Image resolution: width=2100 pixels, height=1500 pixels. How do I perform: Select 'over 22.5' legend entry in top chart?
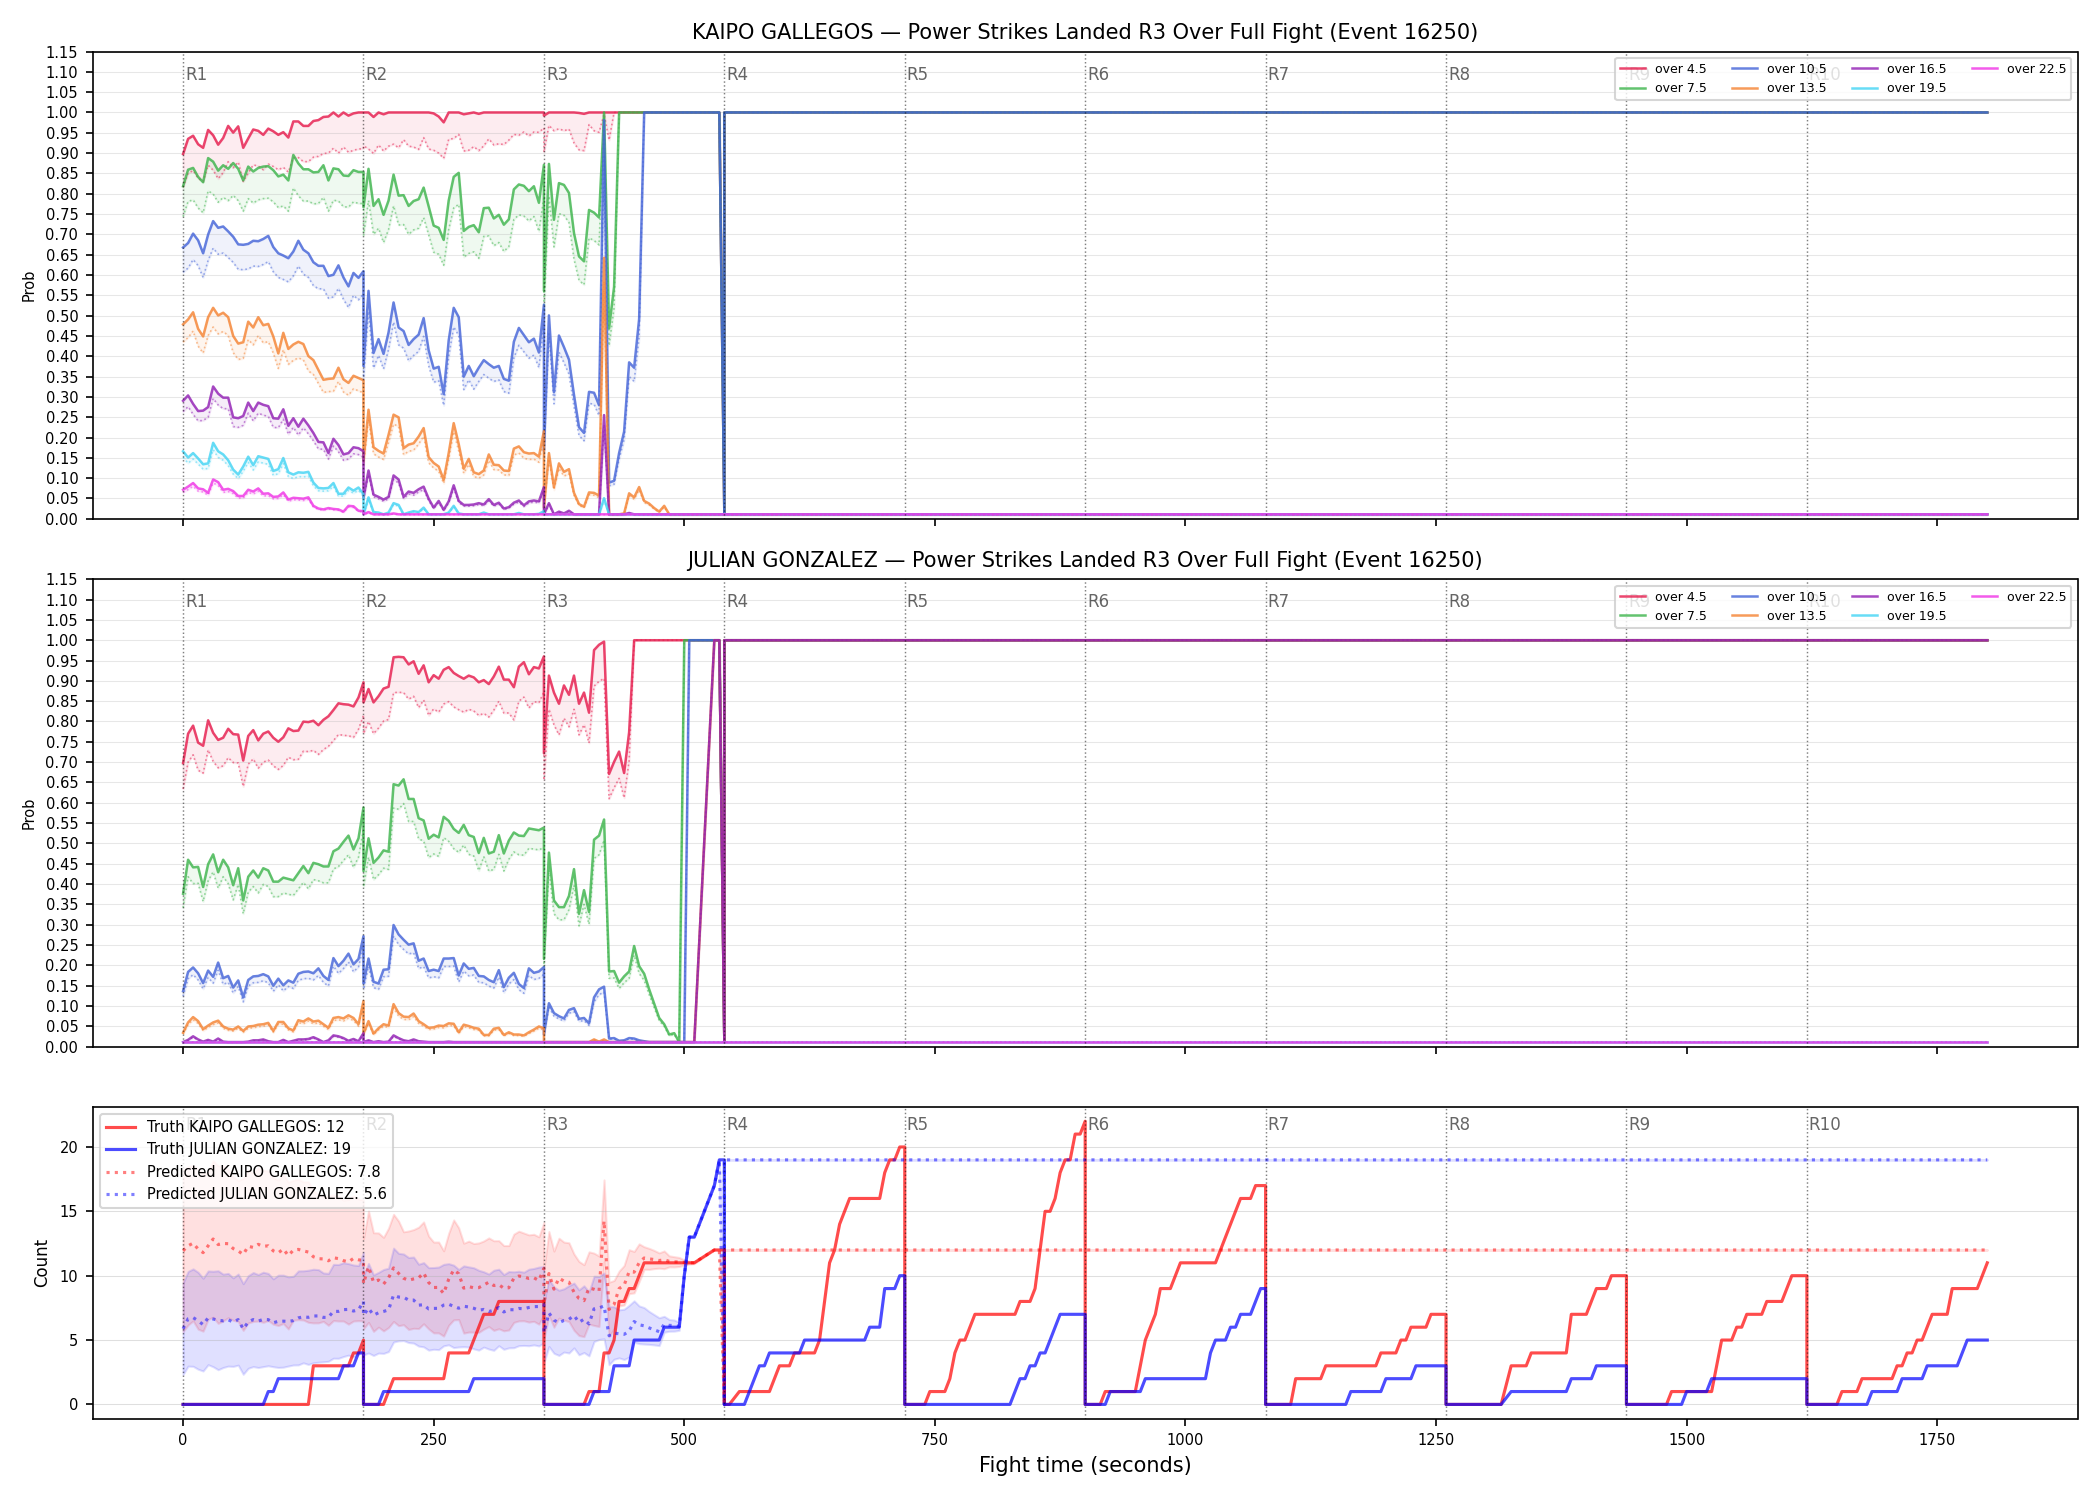click(x=2018, y=69)
